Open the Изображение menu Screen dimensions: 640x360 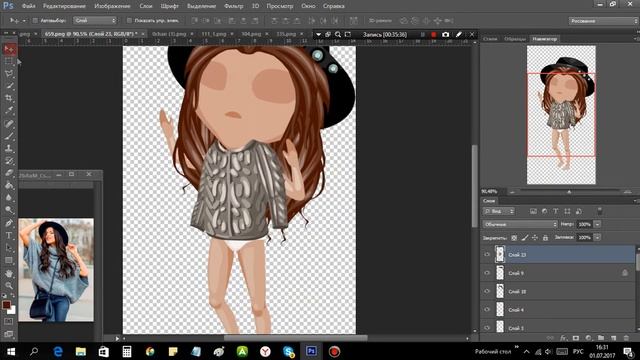tap(112, 6)
